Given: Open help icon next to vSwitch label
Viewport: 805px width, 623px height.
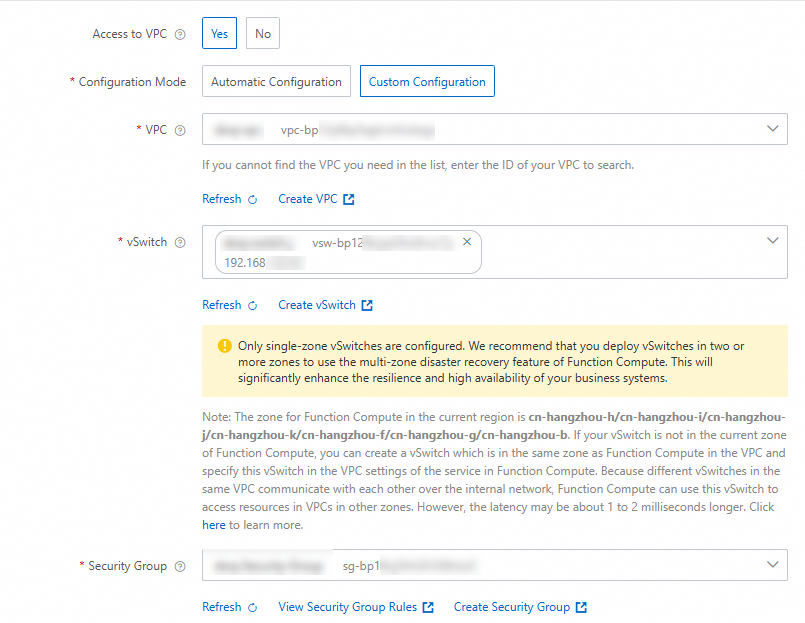Looking at the screenshot, I should click(180, 242).
